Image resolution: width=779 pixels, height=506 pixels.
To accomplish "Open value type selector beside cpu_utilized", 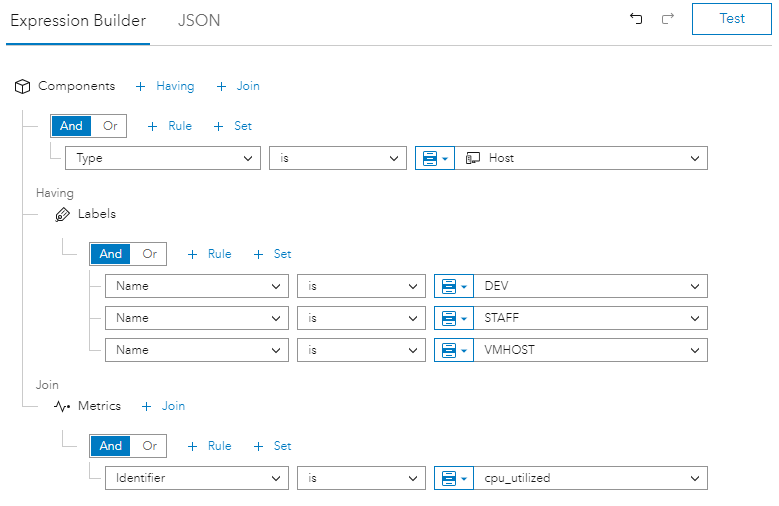I will tap(454, 478).
